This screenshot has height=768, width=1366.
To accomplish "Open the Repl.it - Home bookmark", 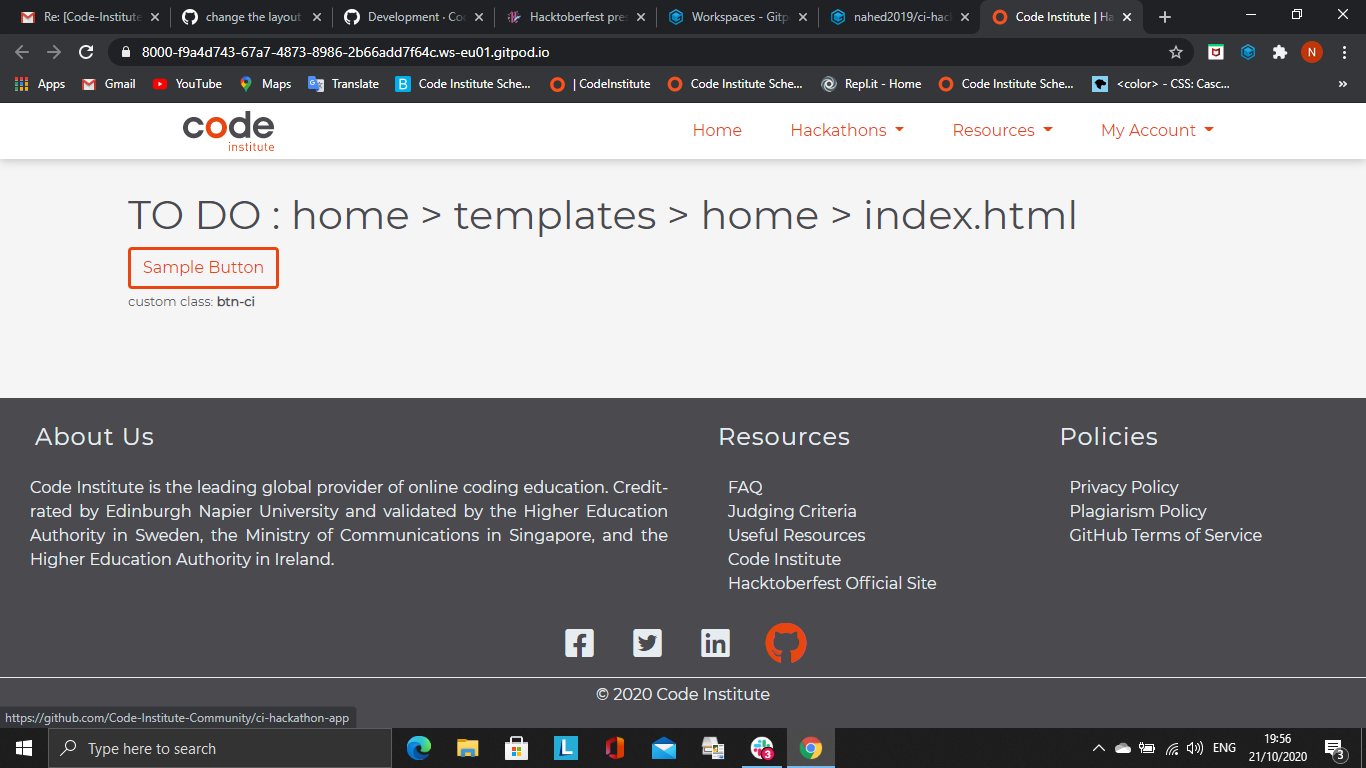I will [x=871, y=84].
